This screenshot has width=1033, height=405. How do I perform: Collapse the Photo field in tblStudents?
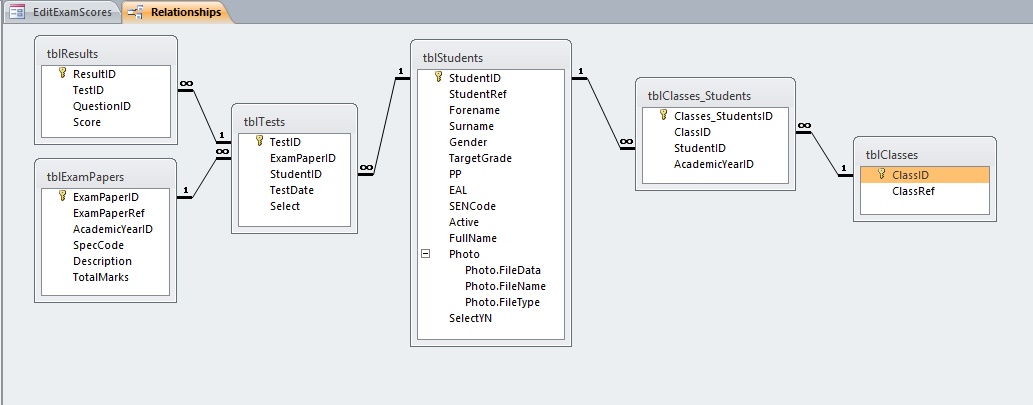tap(426, 254)
